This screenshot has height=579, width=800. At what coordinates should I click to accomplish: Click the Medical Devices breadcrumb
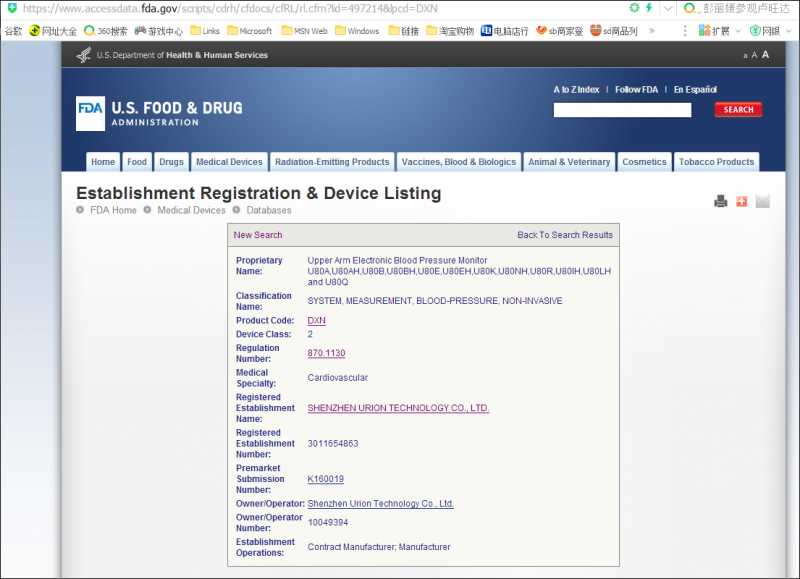(191, 210)
